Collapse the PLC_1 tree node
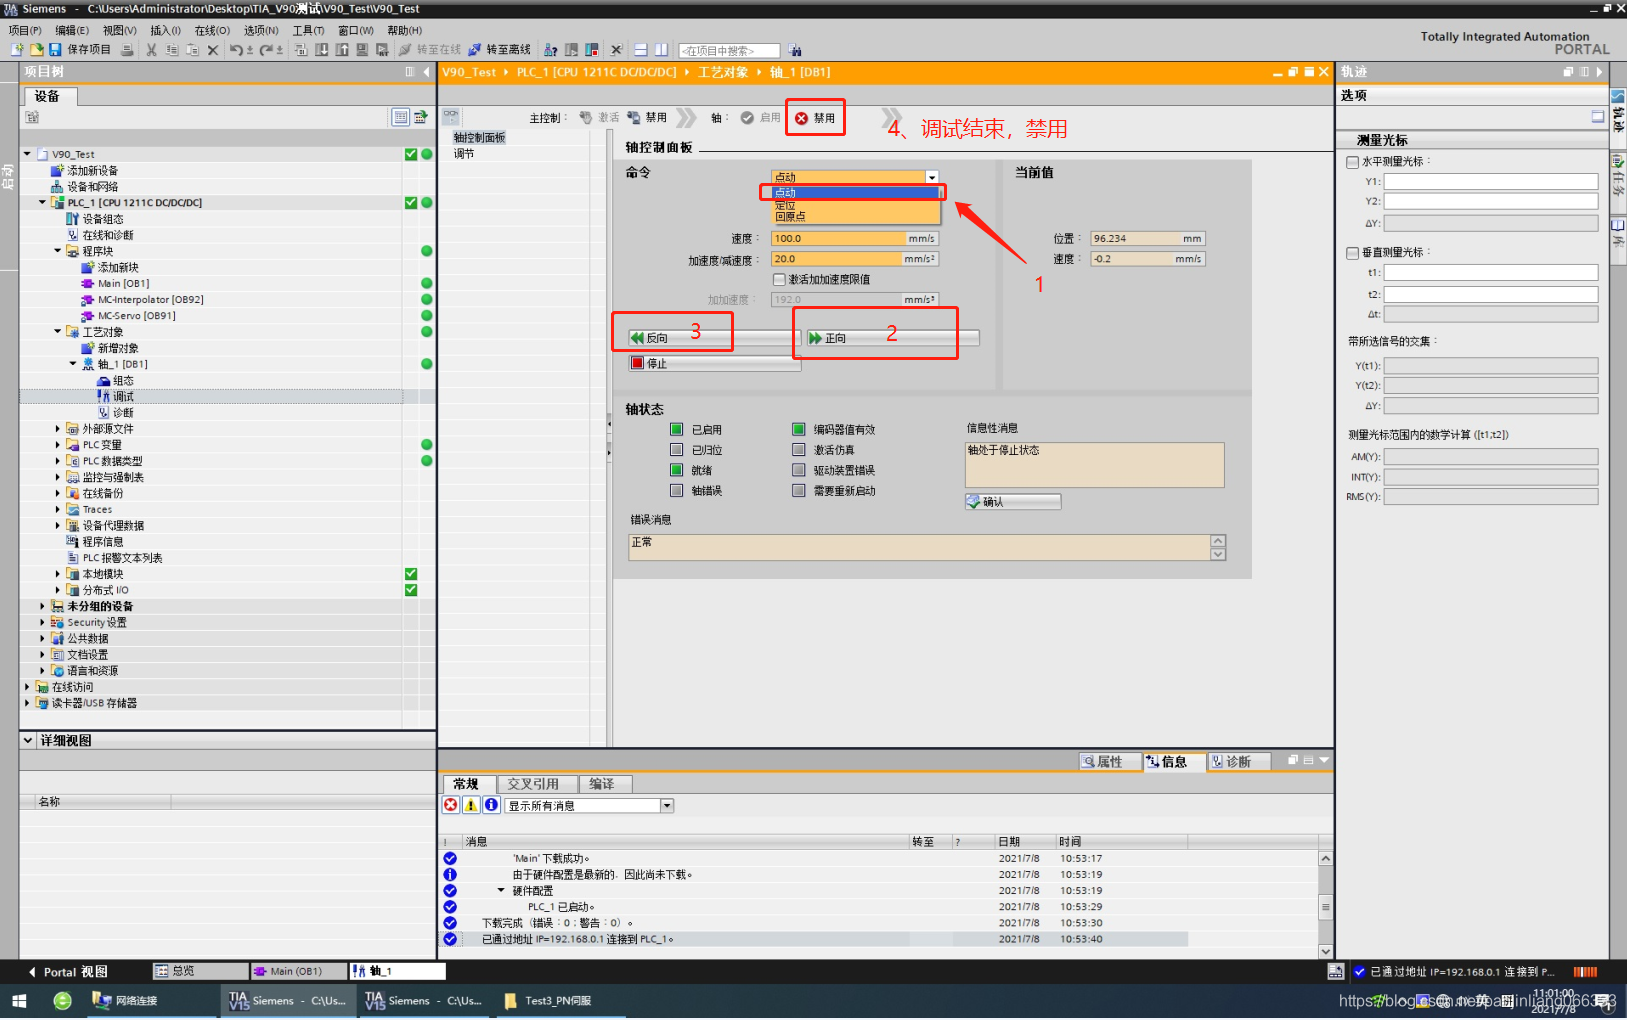This screenshot has height=1020, width=1627. tap(42, 202)
